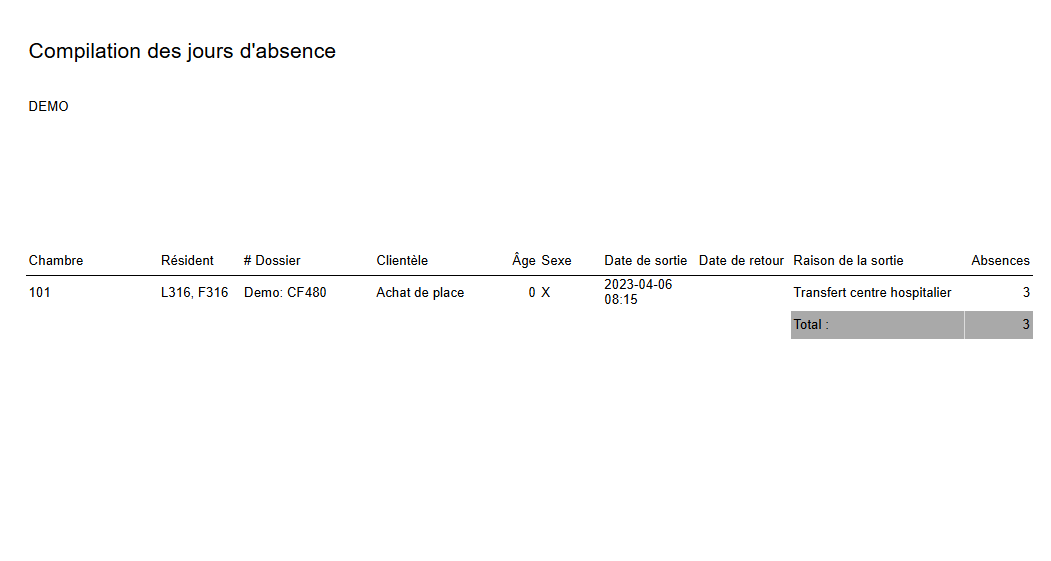
Task: Select the '# Dossier' column header
Action: point(272,260)
